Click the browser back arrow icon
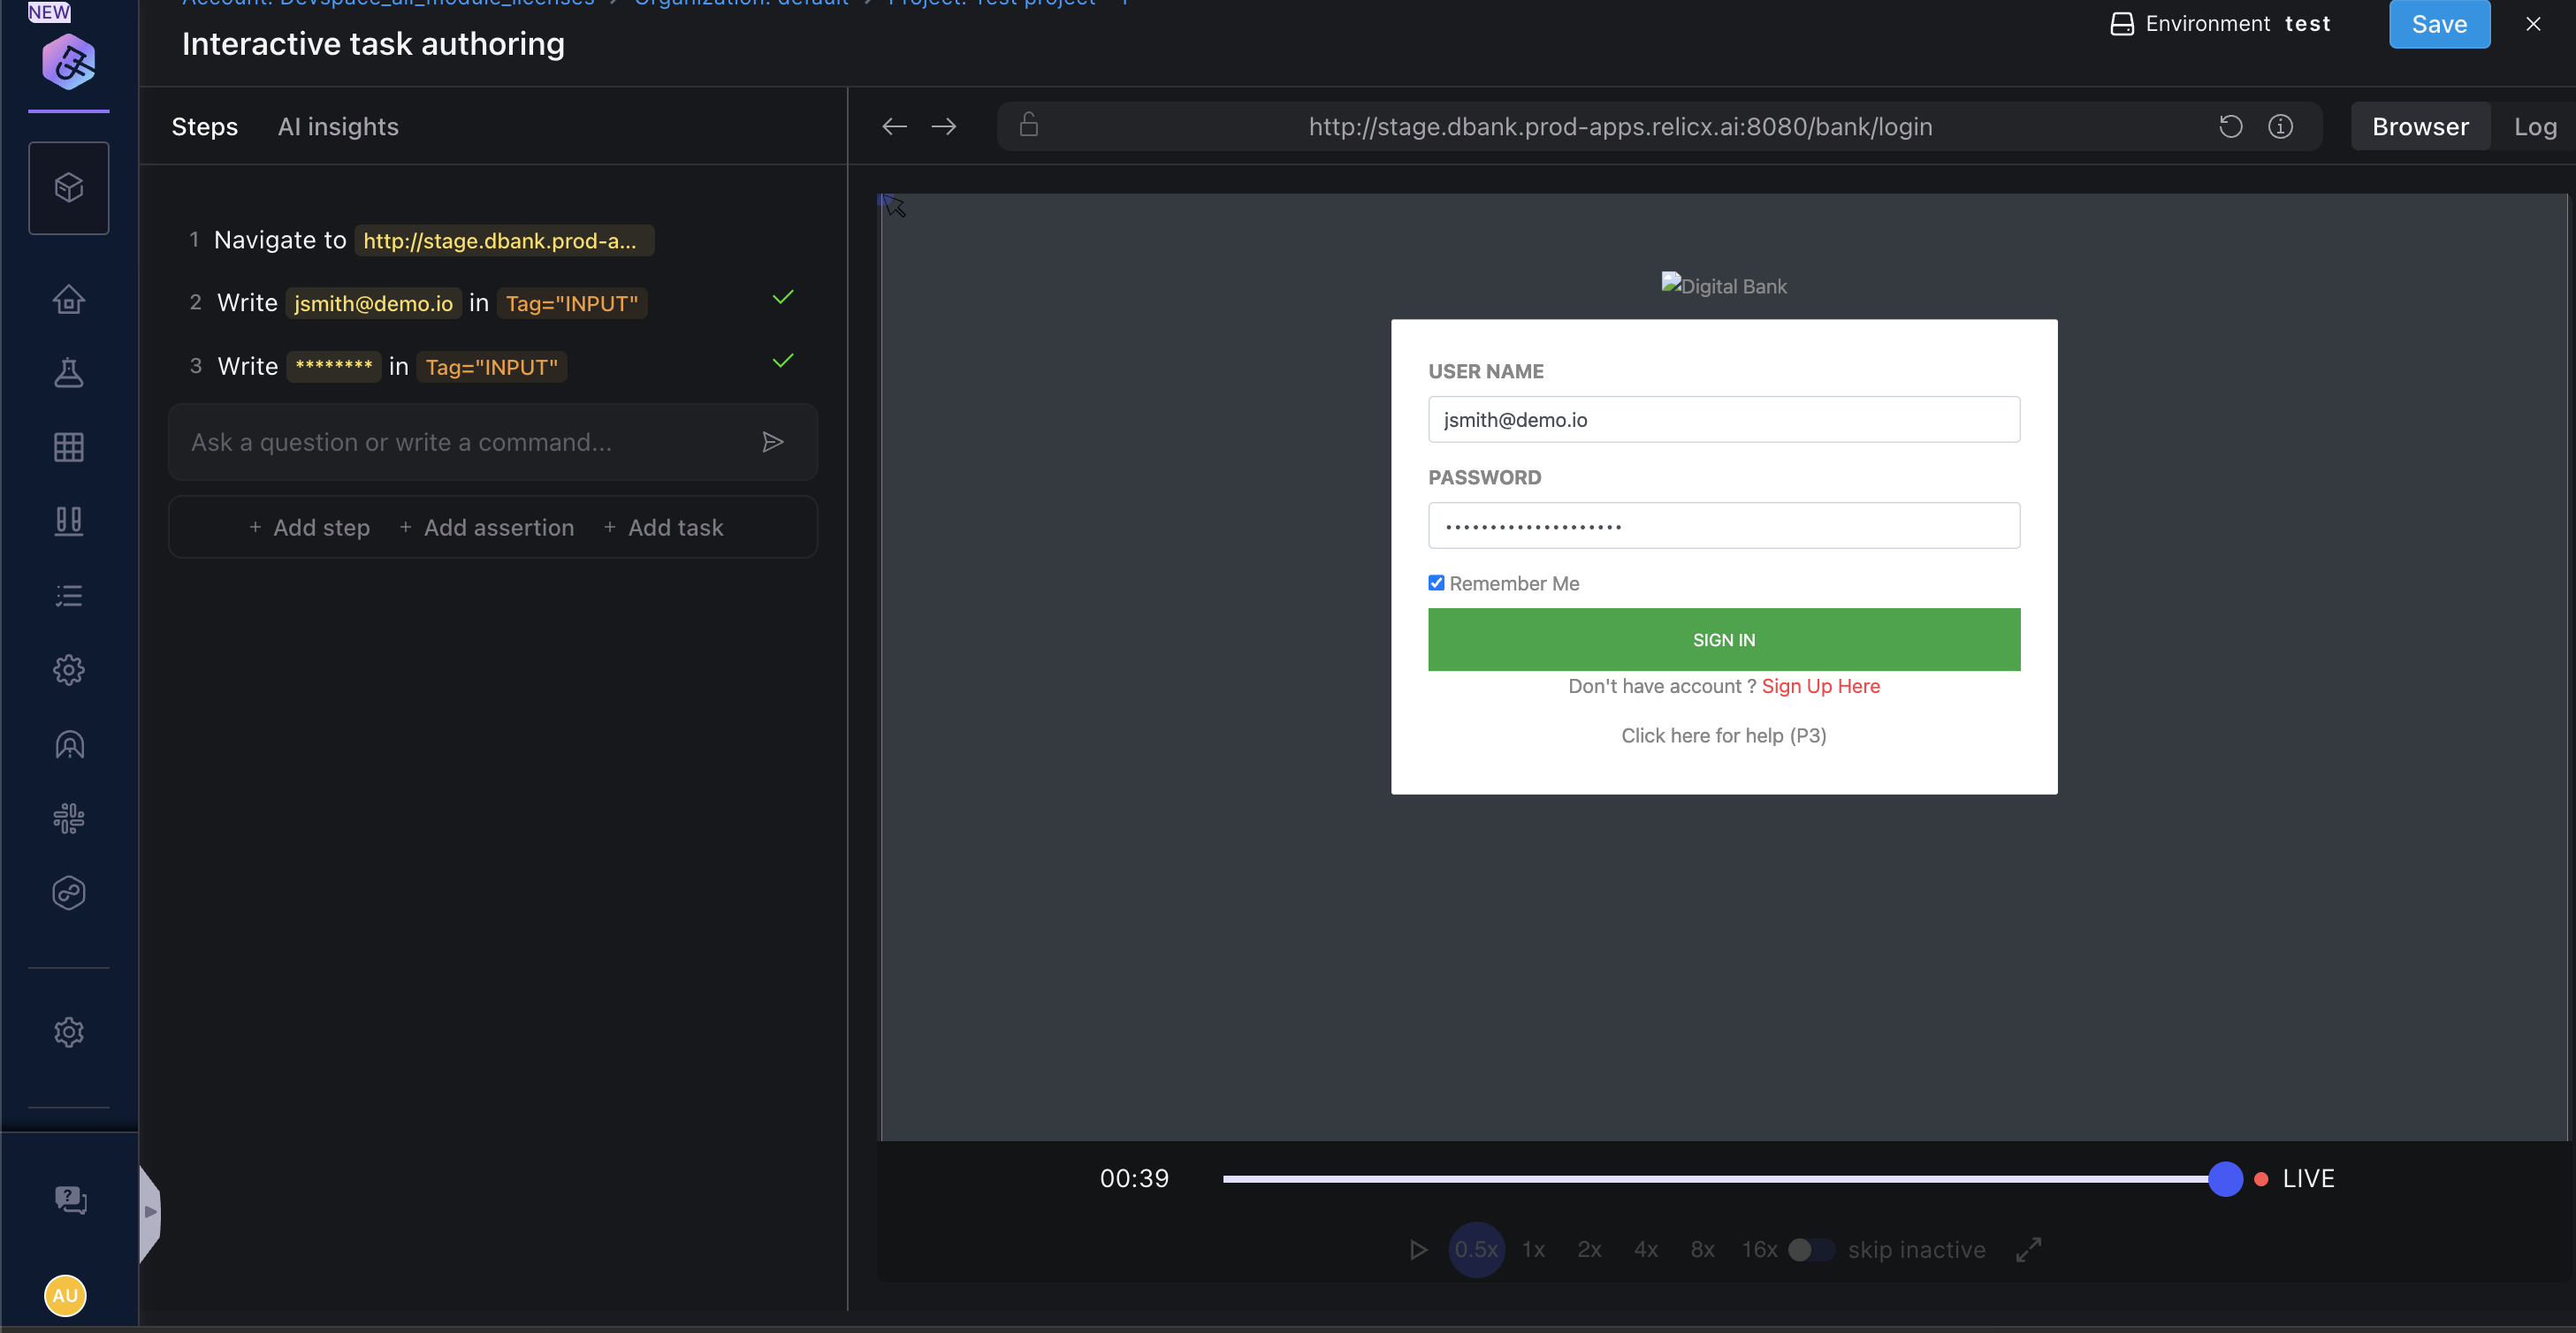 (894, 126)
